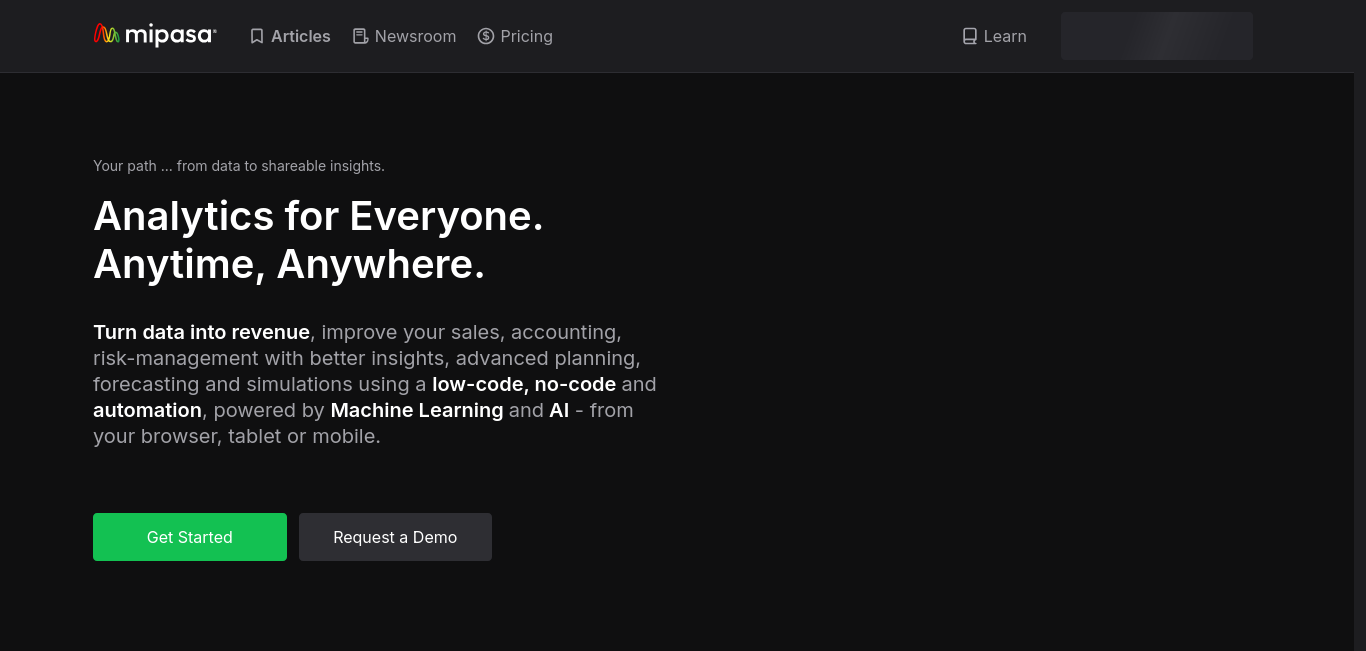Click the Newsroom newspaper icon
This screenshot has height=651, width=1366.
[x=360, y=36]
